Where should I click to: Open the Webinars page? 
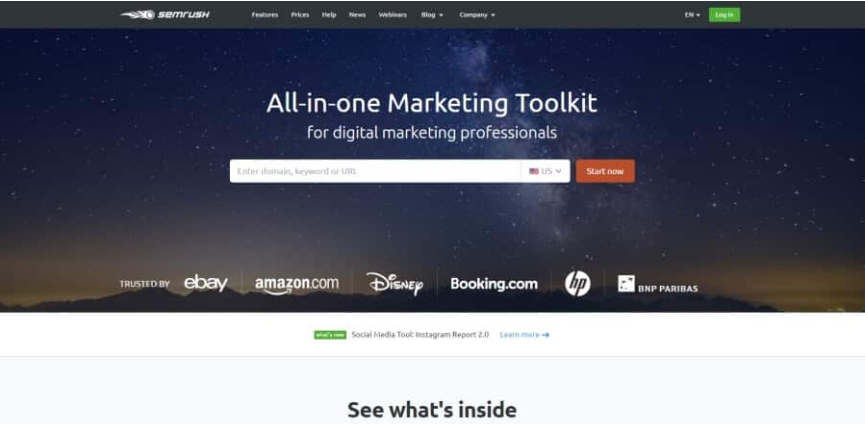pos(393,15)
